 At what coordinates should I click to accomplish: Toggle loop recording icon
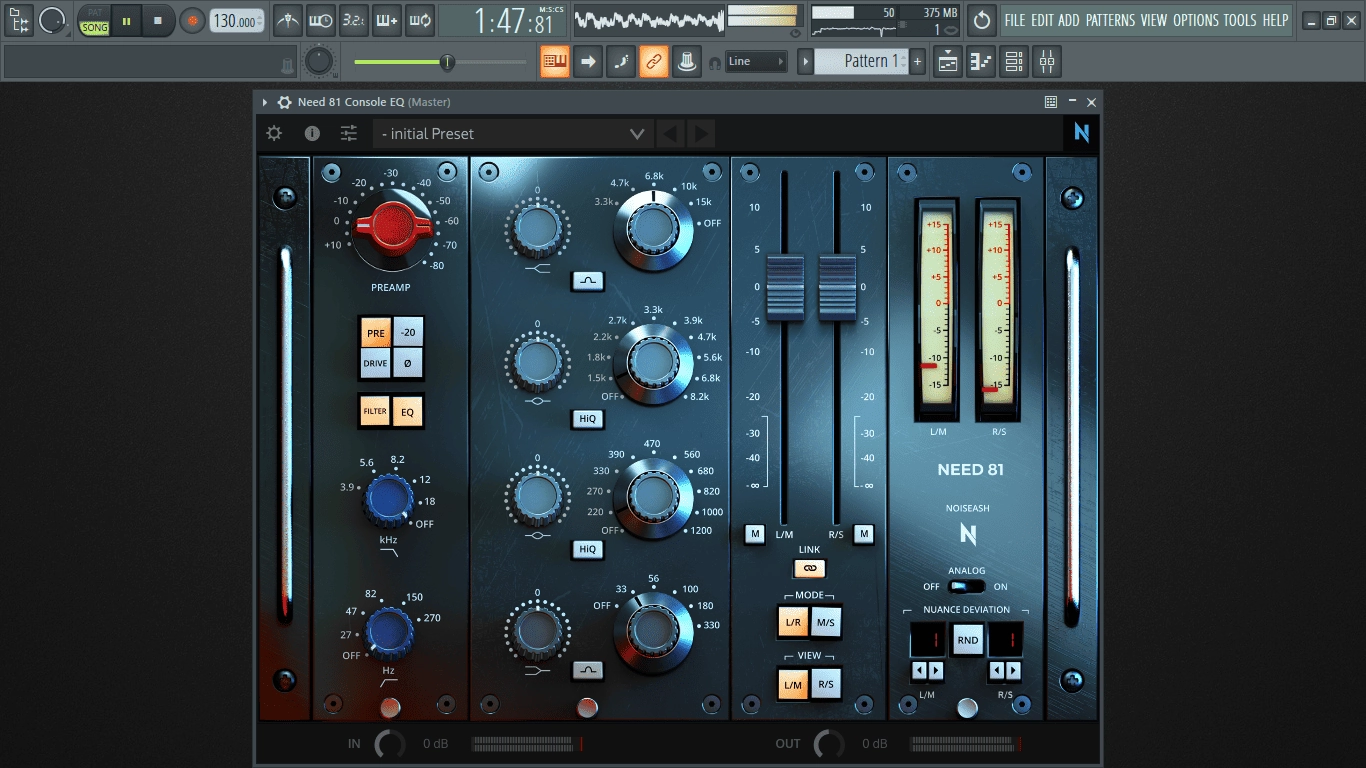pos(420,20)
